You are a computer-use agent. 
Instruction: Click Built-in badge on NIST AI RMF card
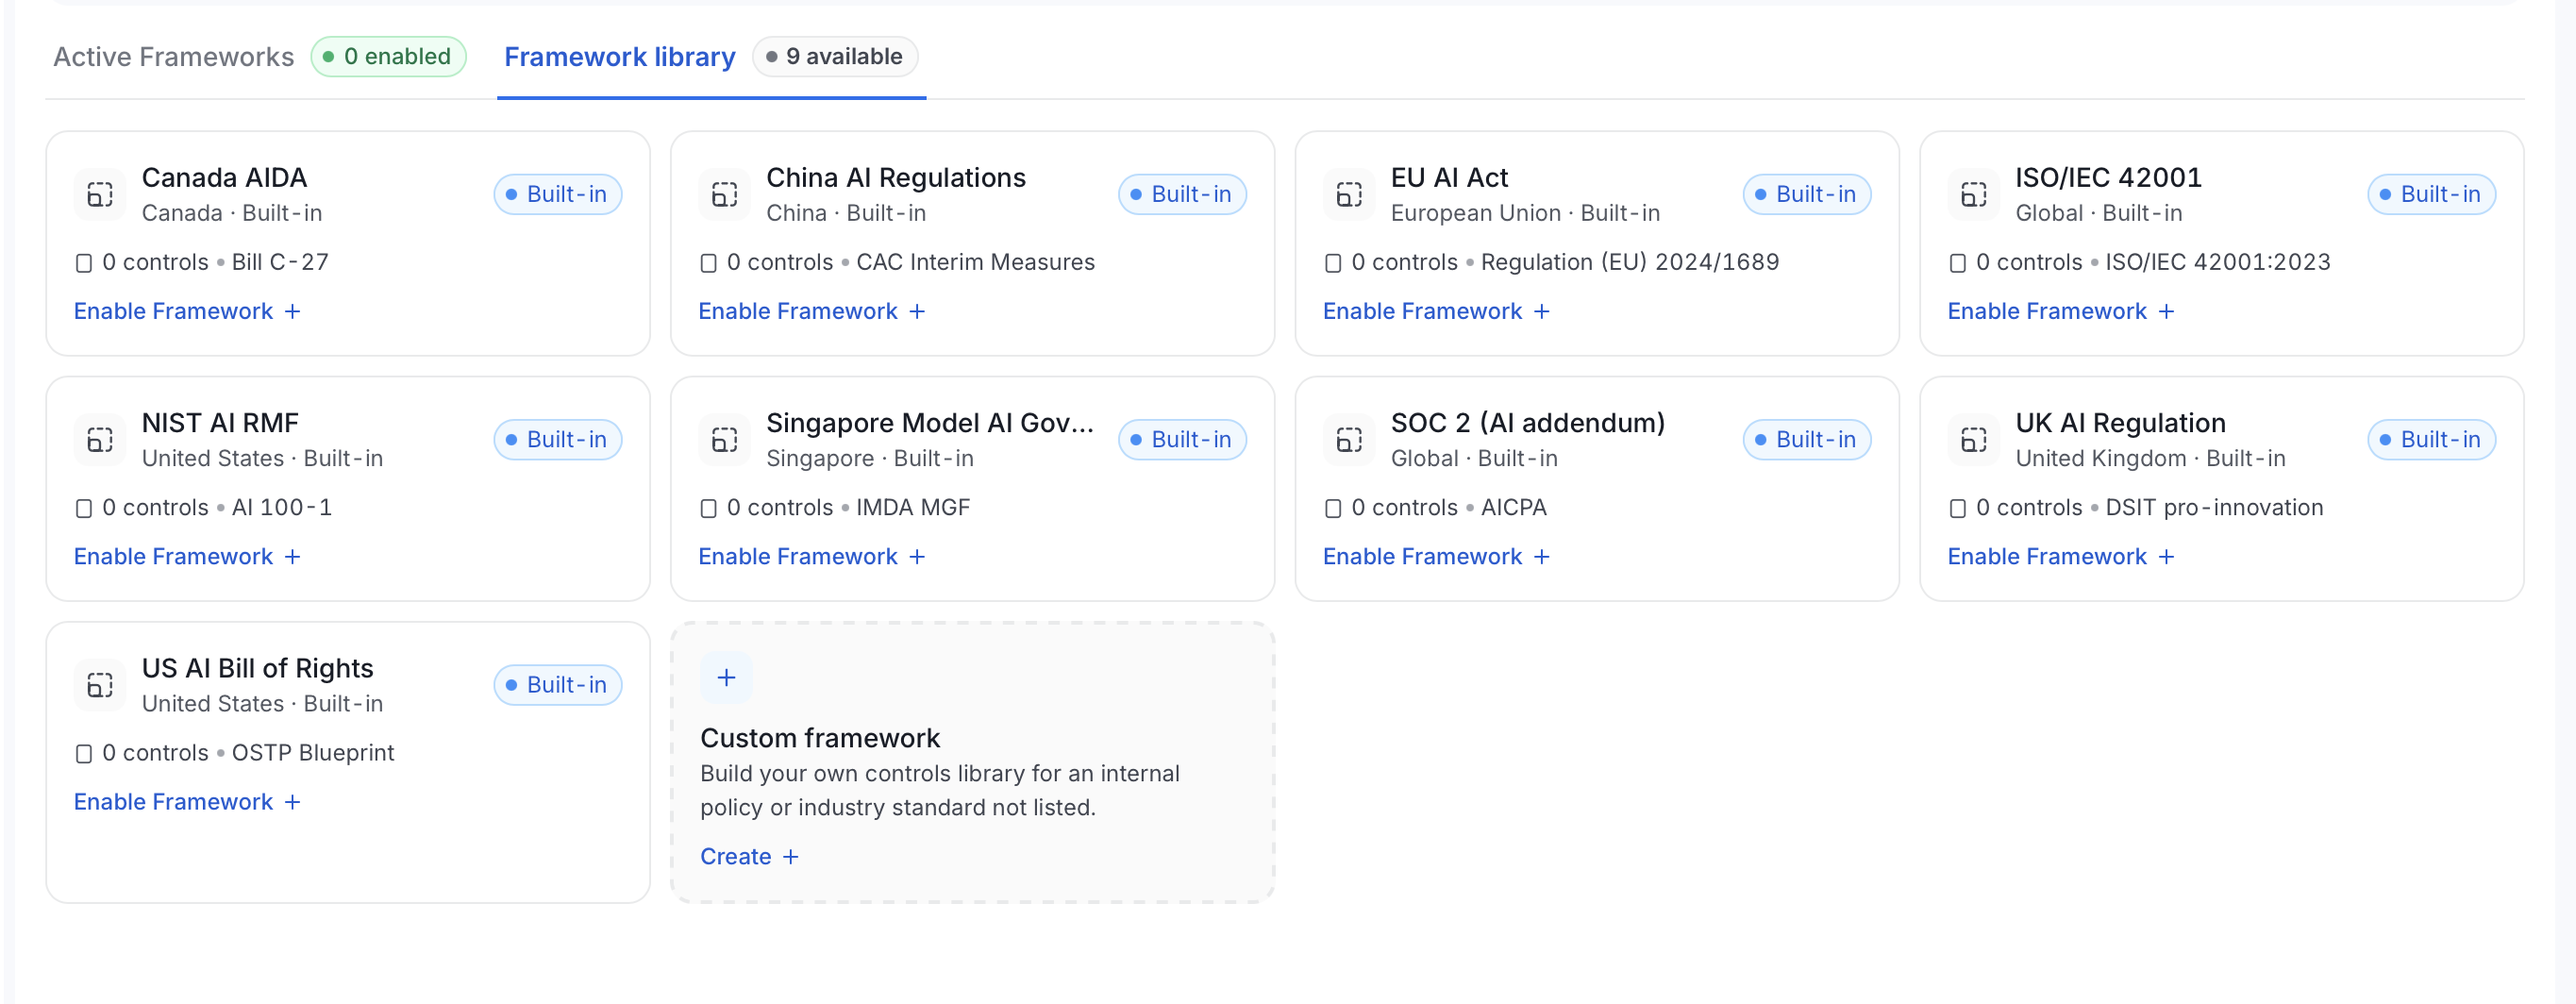click(x=558, y=439)
